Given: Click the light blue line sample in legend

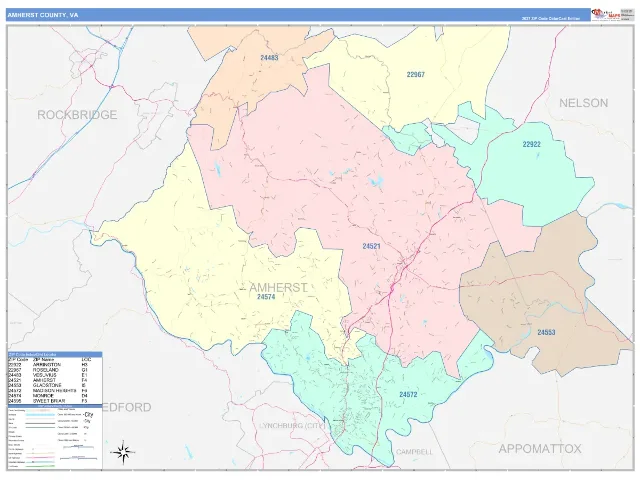Looking at the screenshot, I should tap(40, 415).
